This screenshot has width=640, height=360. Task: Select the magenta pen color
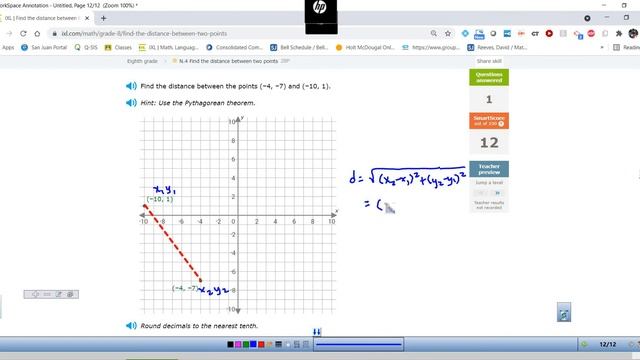(238, 344)
